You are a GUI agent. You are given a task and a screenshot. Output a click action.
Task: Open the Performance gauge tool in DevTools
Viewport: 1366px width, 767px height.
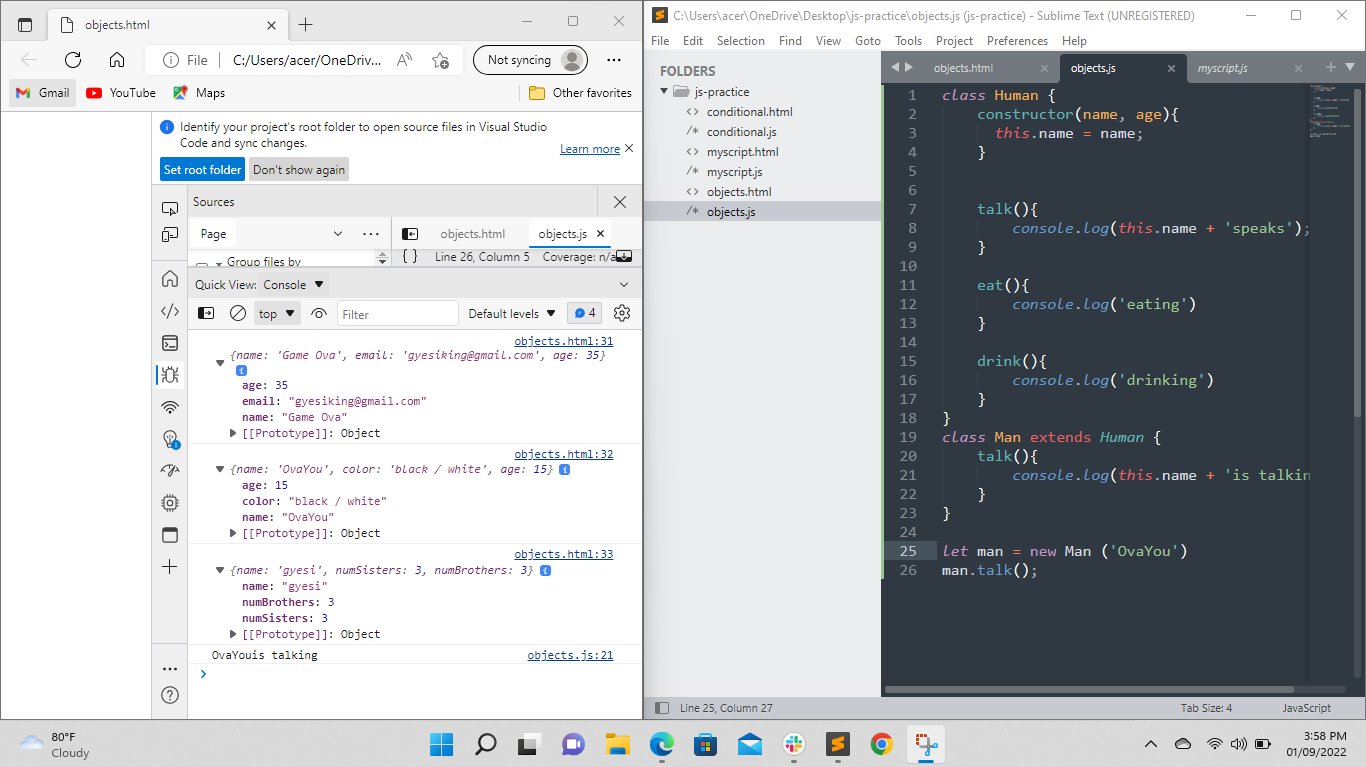coord(170,471)
